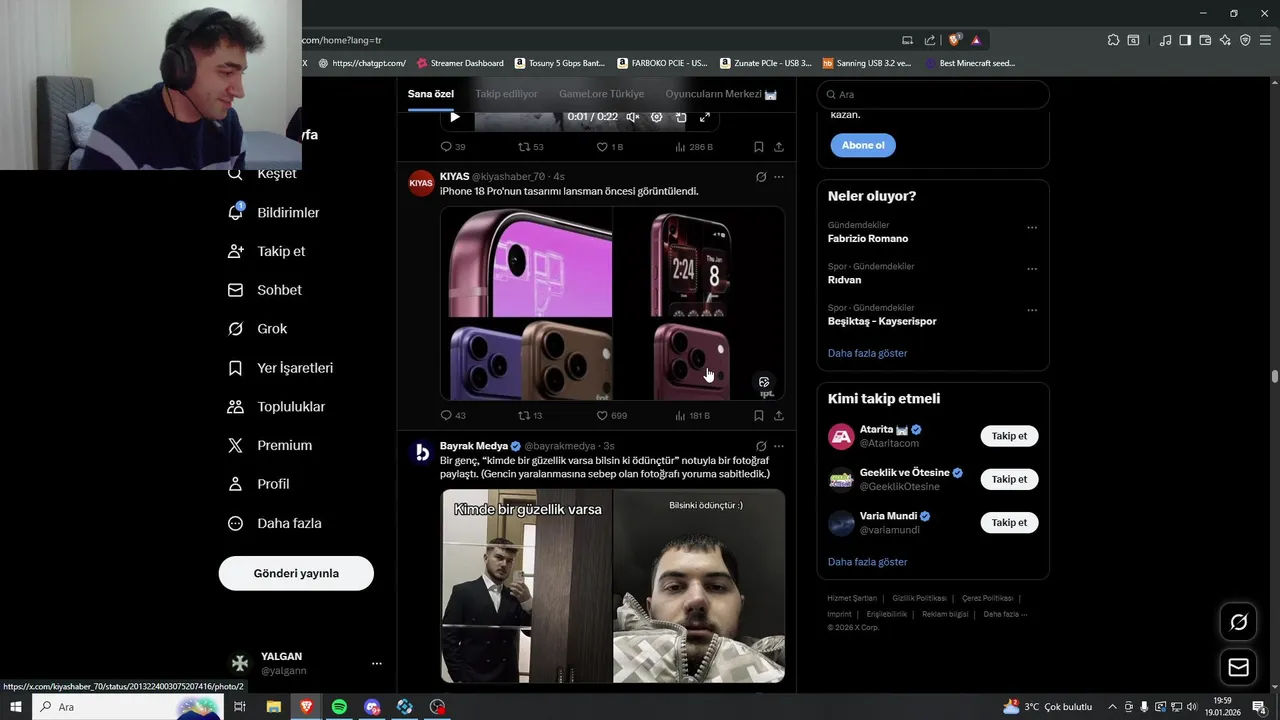Image resolution: width=1280 pixels, height=720 pixels.
Task: Open purple iPhone image thumbnail top-left
Action: [526, 262]
